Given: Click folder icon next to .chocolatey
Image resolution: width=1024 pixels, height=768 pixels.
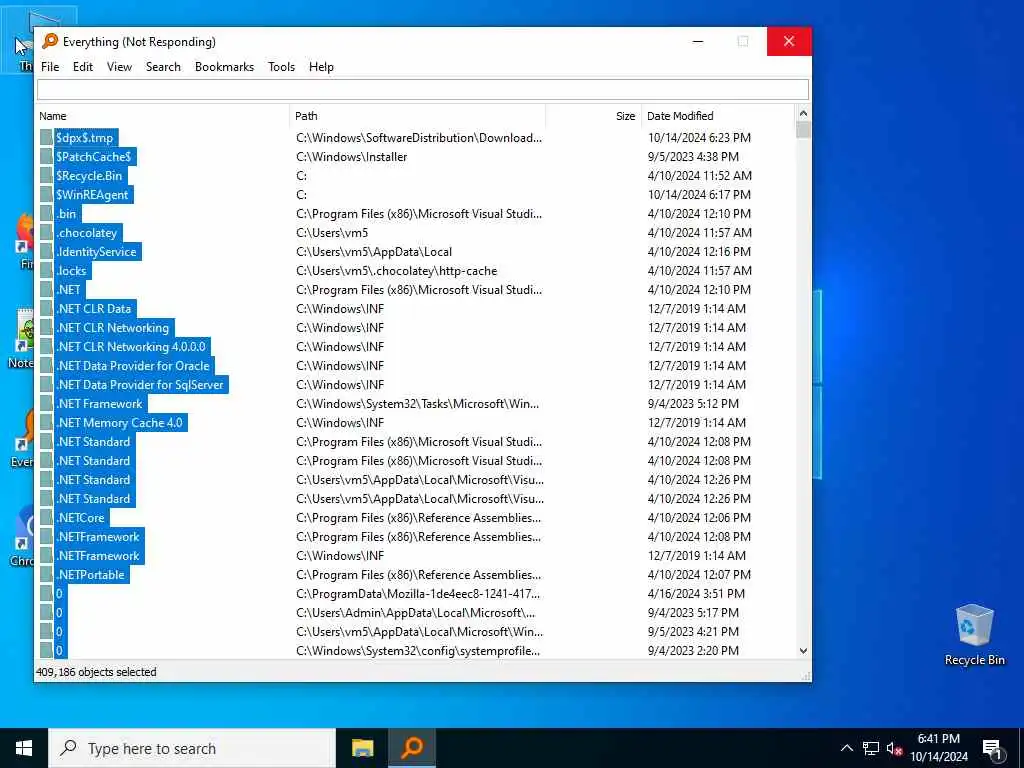Looking at the screenshot, I should [46, 232].
